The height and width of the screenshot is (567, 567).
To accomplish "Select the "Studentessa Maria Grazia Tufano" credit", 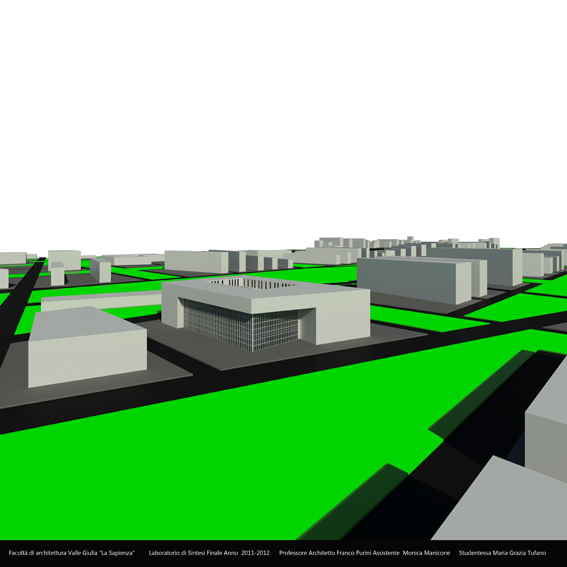I will tap(502, 553).
